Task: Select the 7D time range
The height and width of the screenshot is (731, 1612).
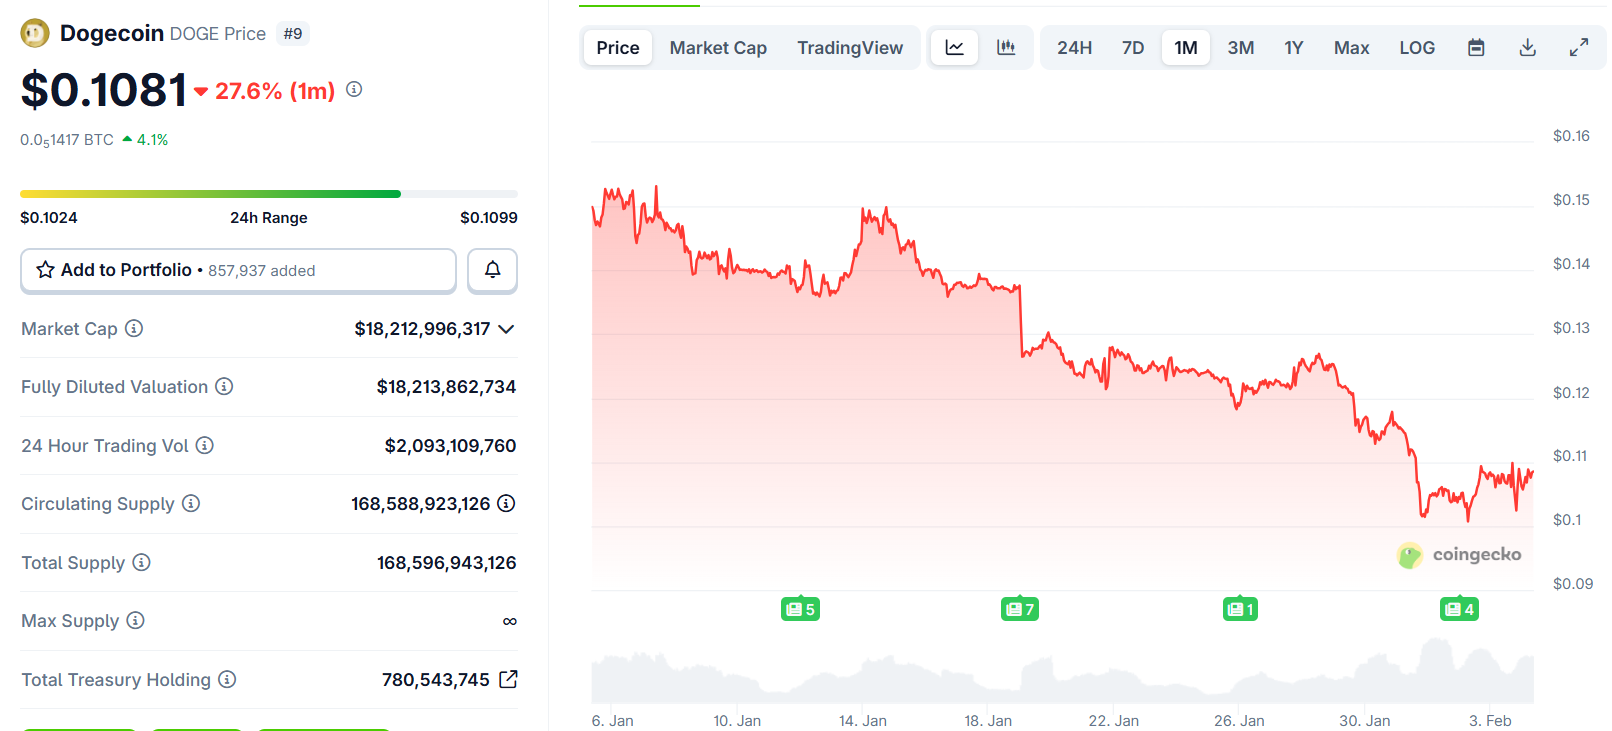Action: pyautogui.click(x=1132, y=48)
